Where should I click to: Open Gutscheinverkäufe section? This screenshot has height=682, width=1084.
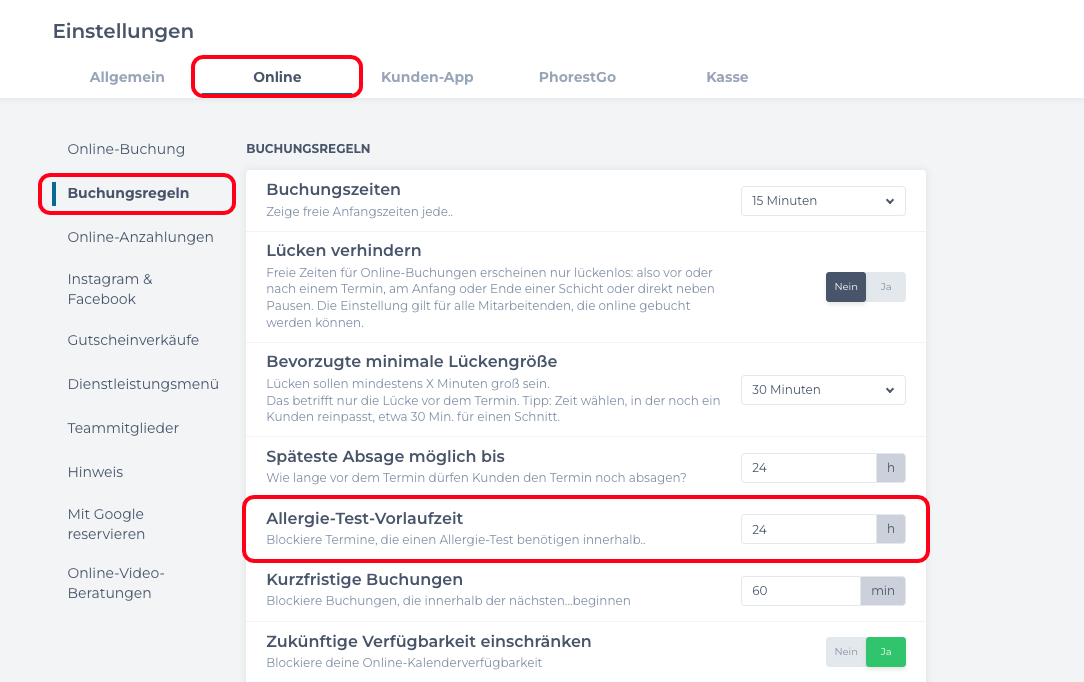point(133,340)
